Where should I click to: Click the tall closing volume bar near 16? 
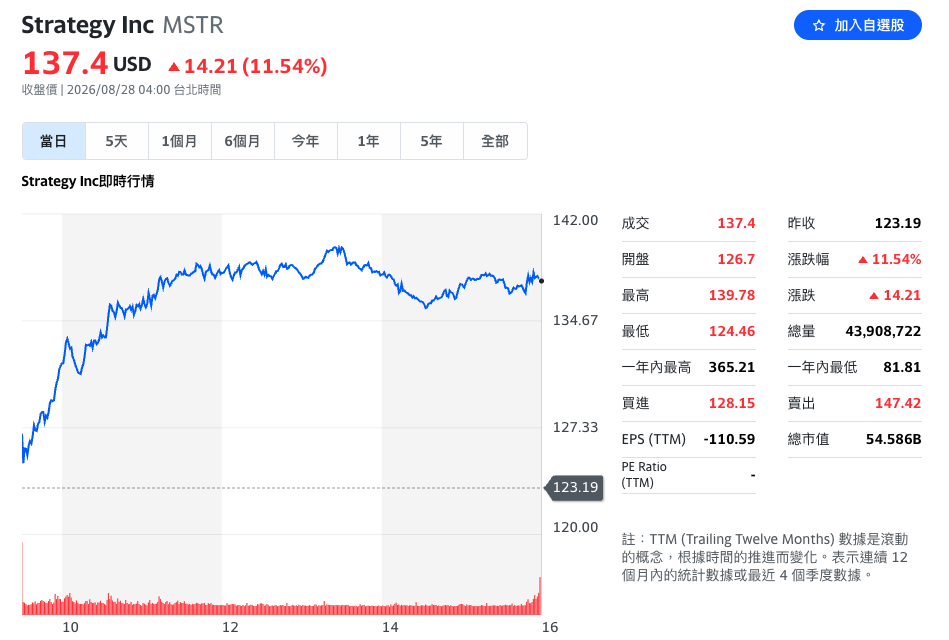click(540, 596)
